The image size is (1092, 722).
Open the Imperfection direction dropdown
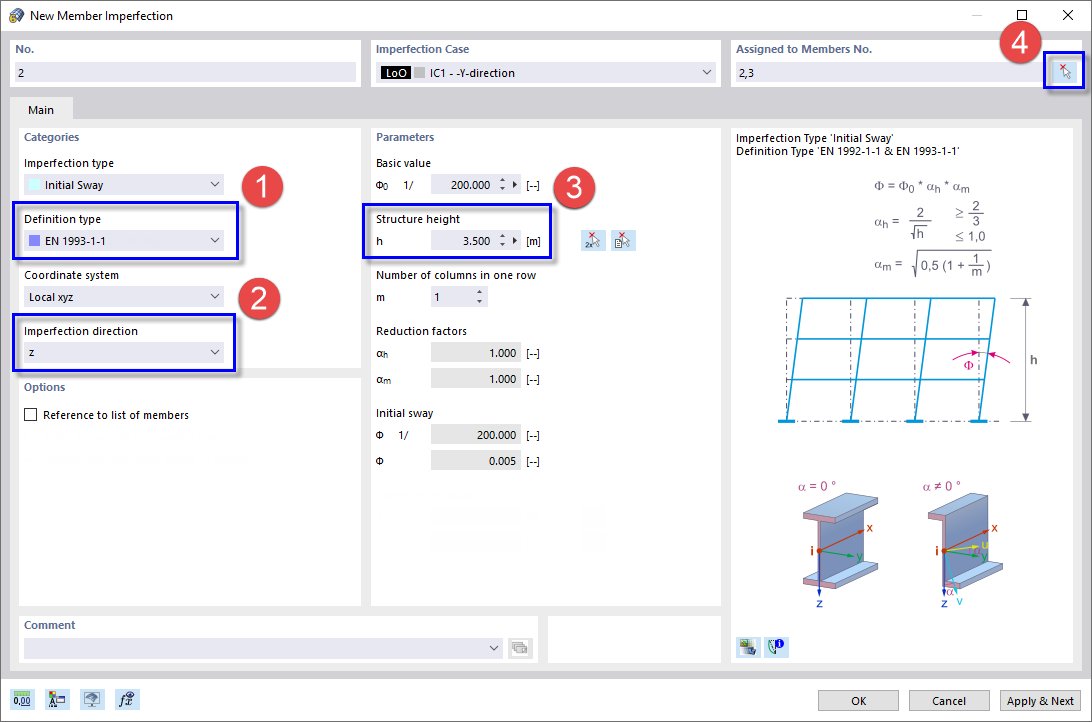coord(214,352)
